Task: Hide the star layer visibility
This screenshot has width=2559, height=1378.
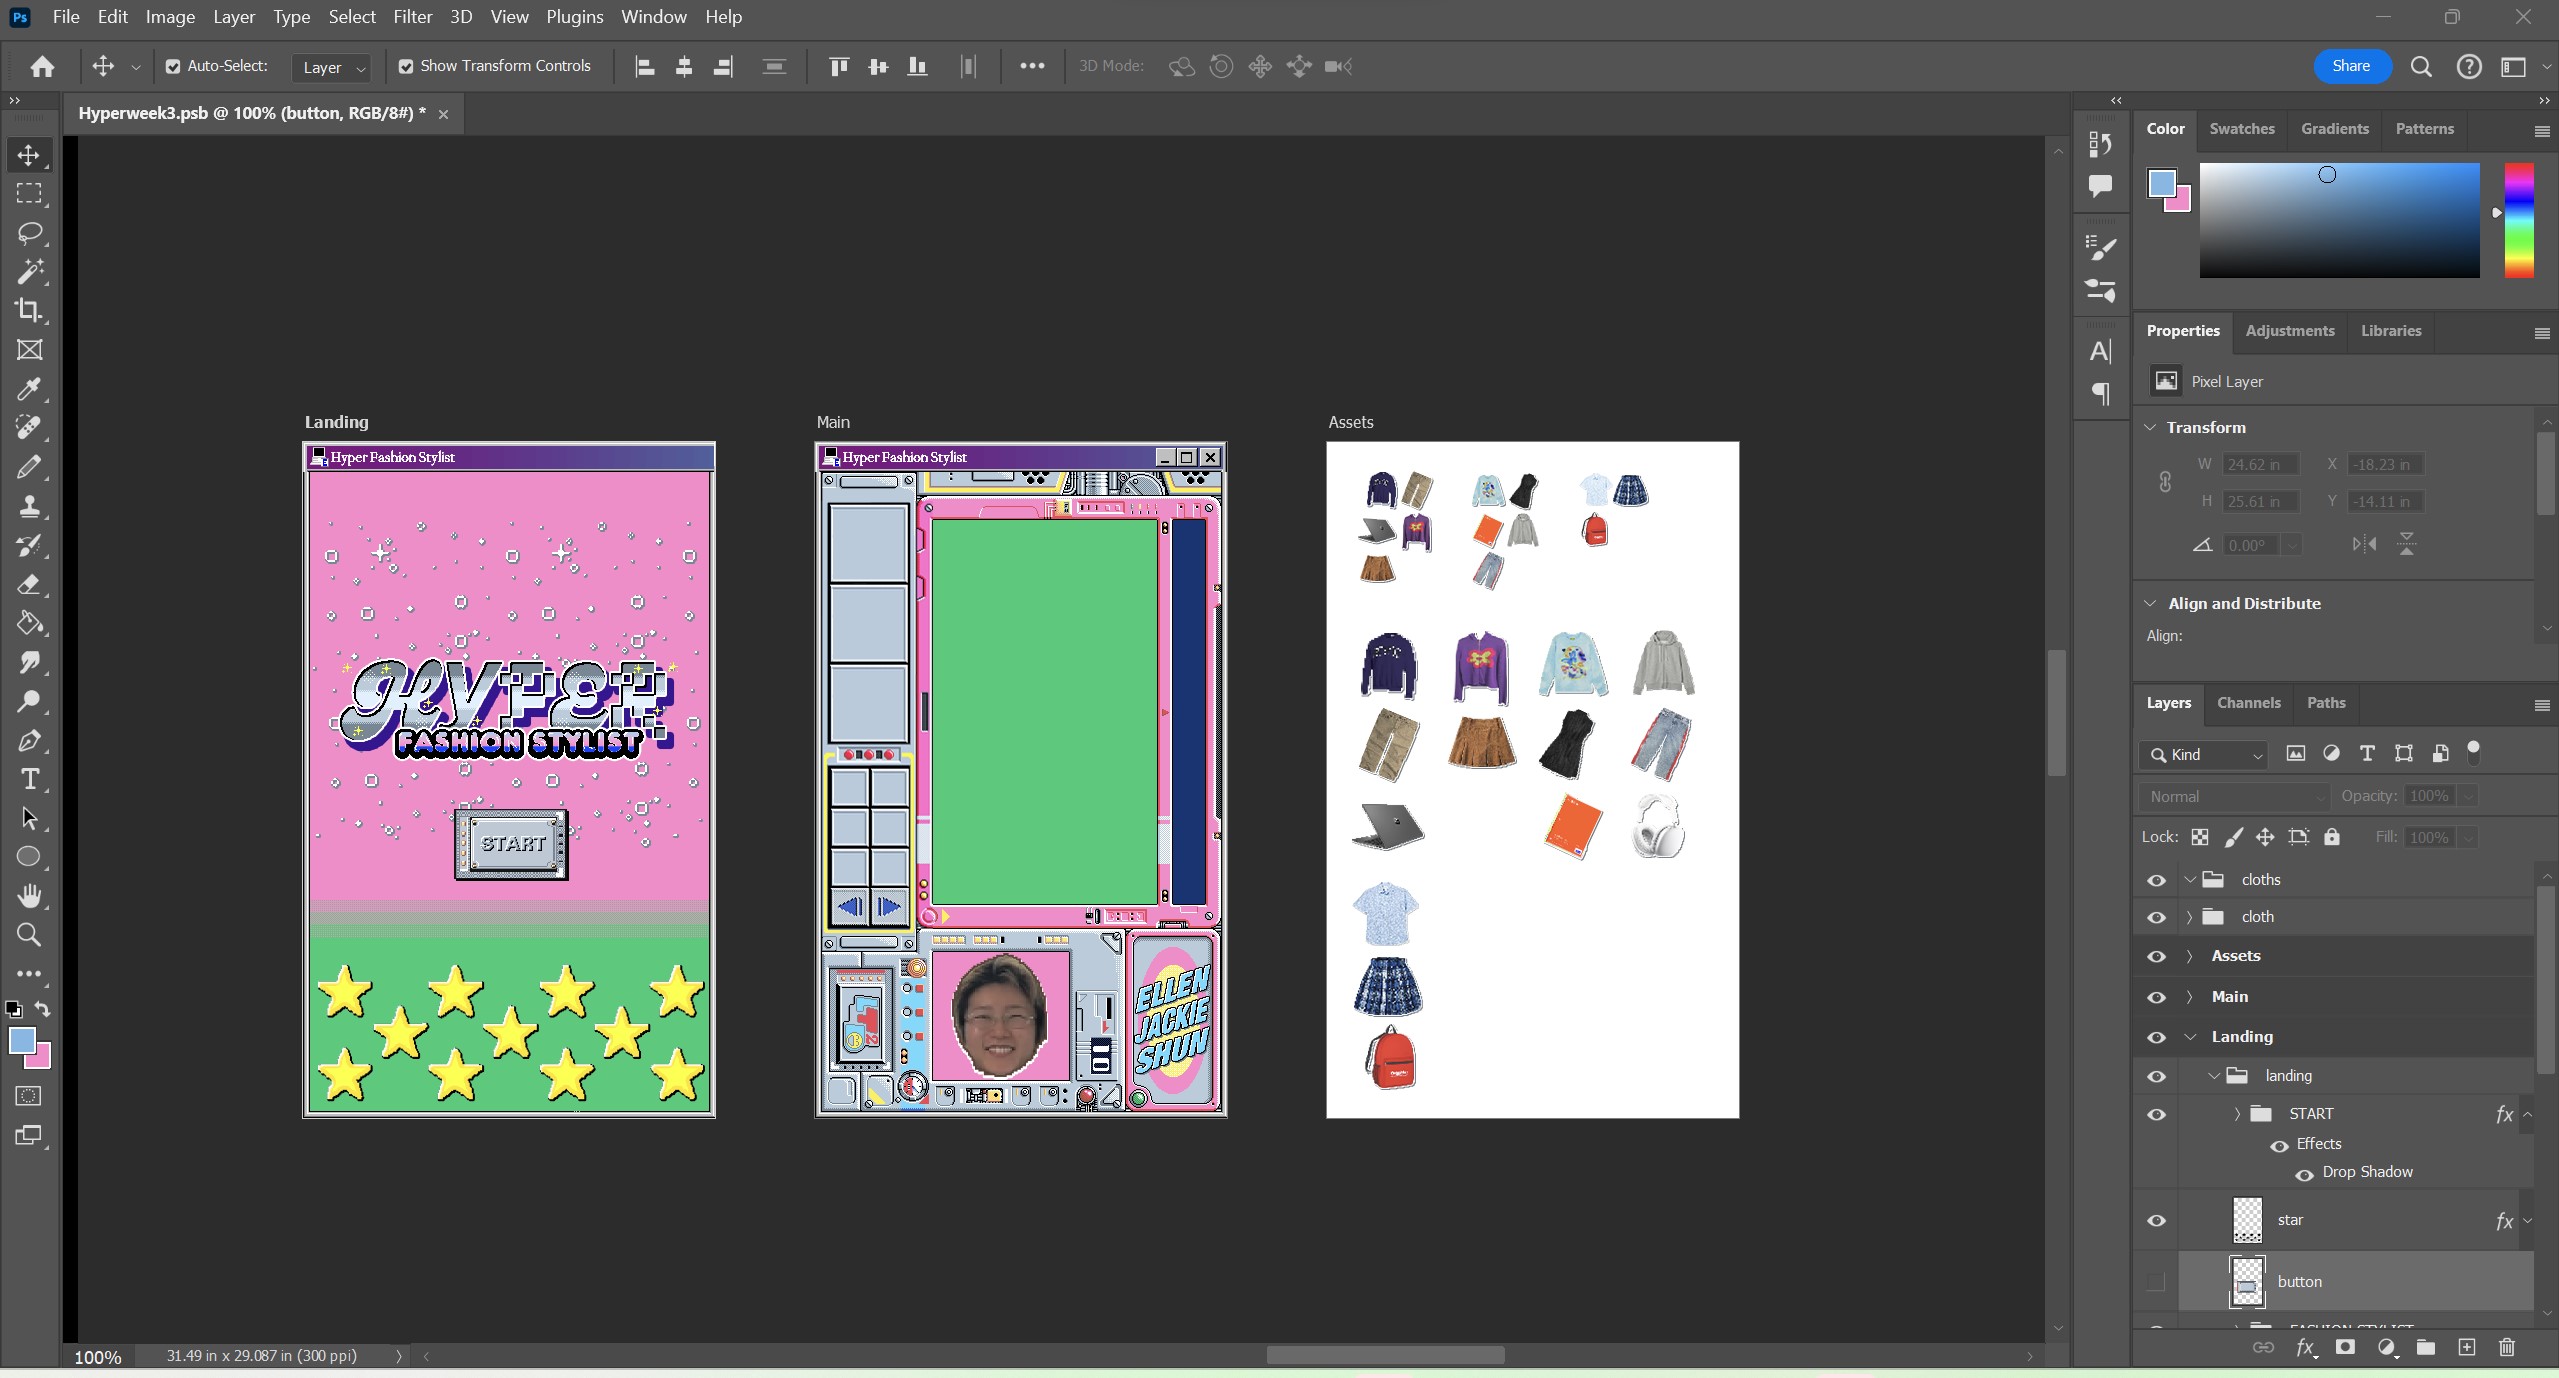Action: click(2156, 1220)
